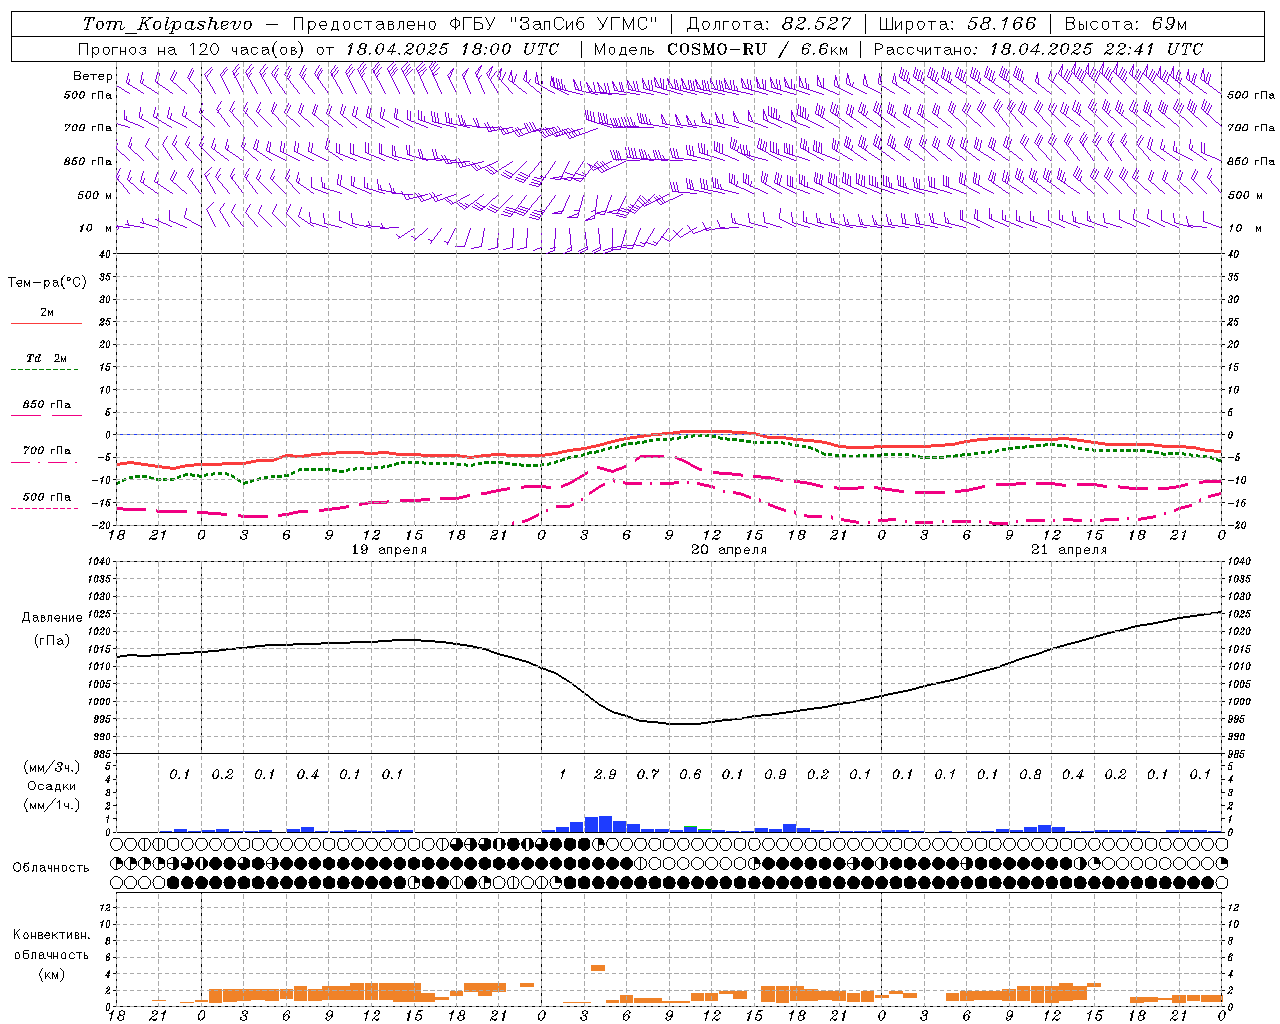Click the 19 апреля date label
Viewport: 1280px width, 1024px height.
[389, 550]
